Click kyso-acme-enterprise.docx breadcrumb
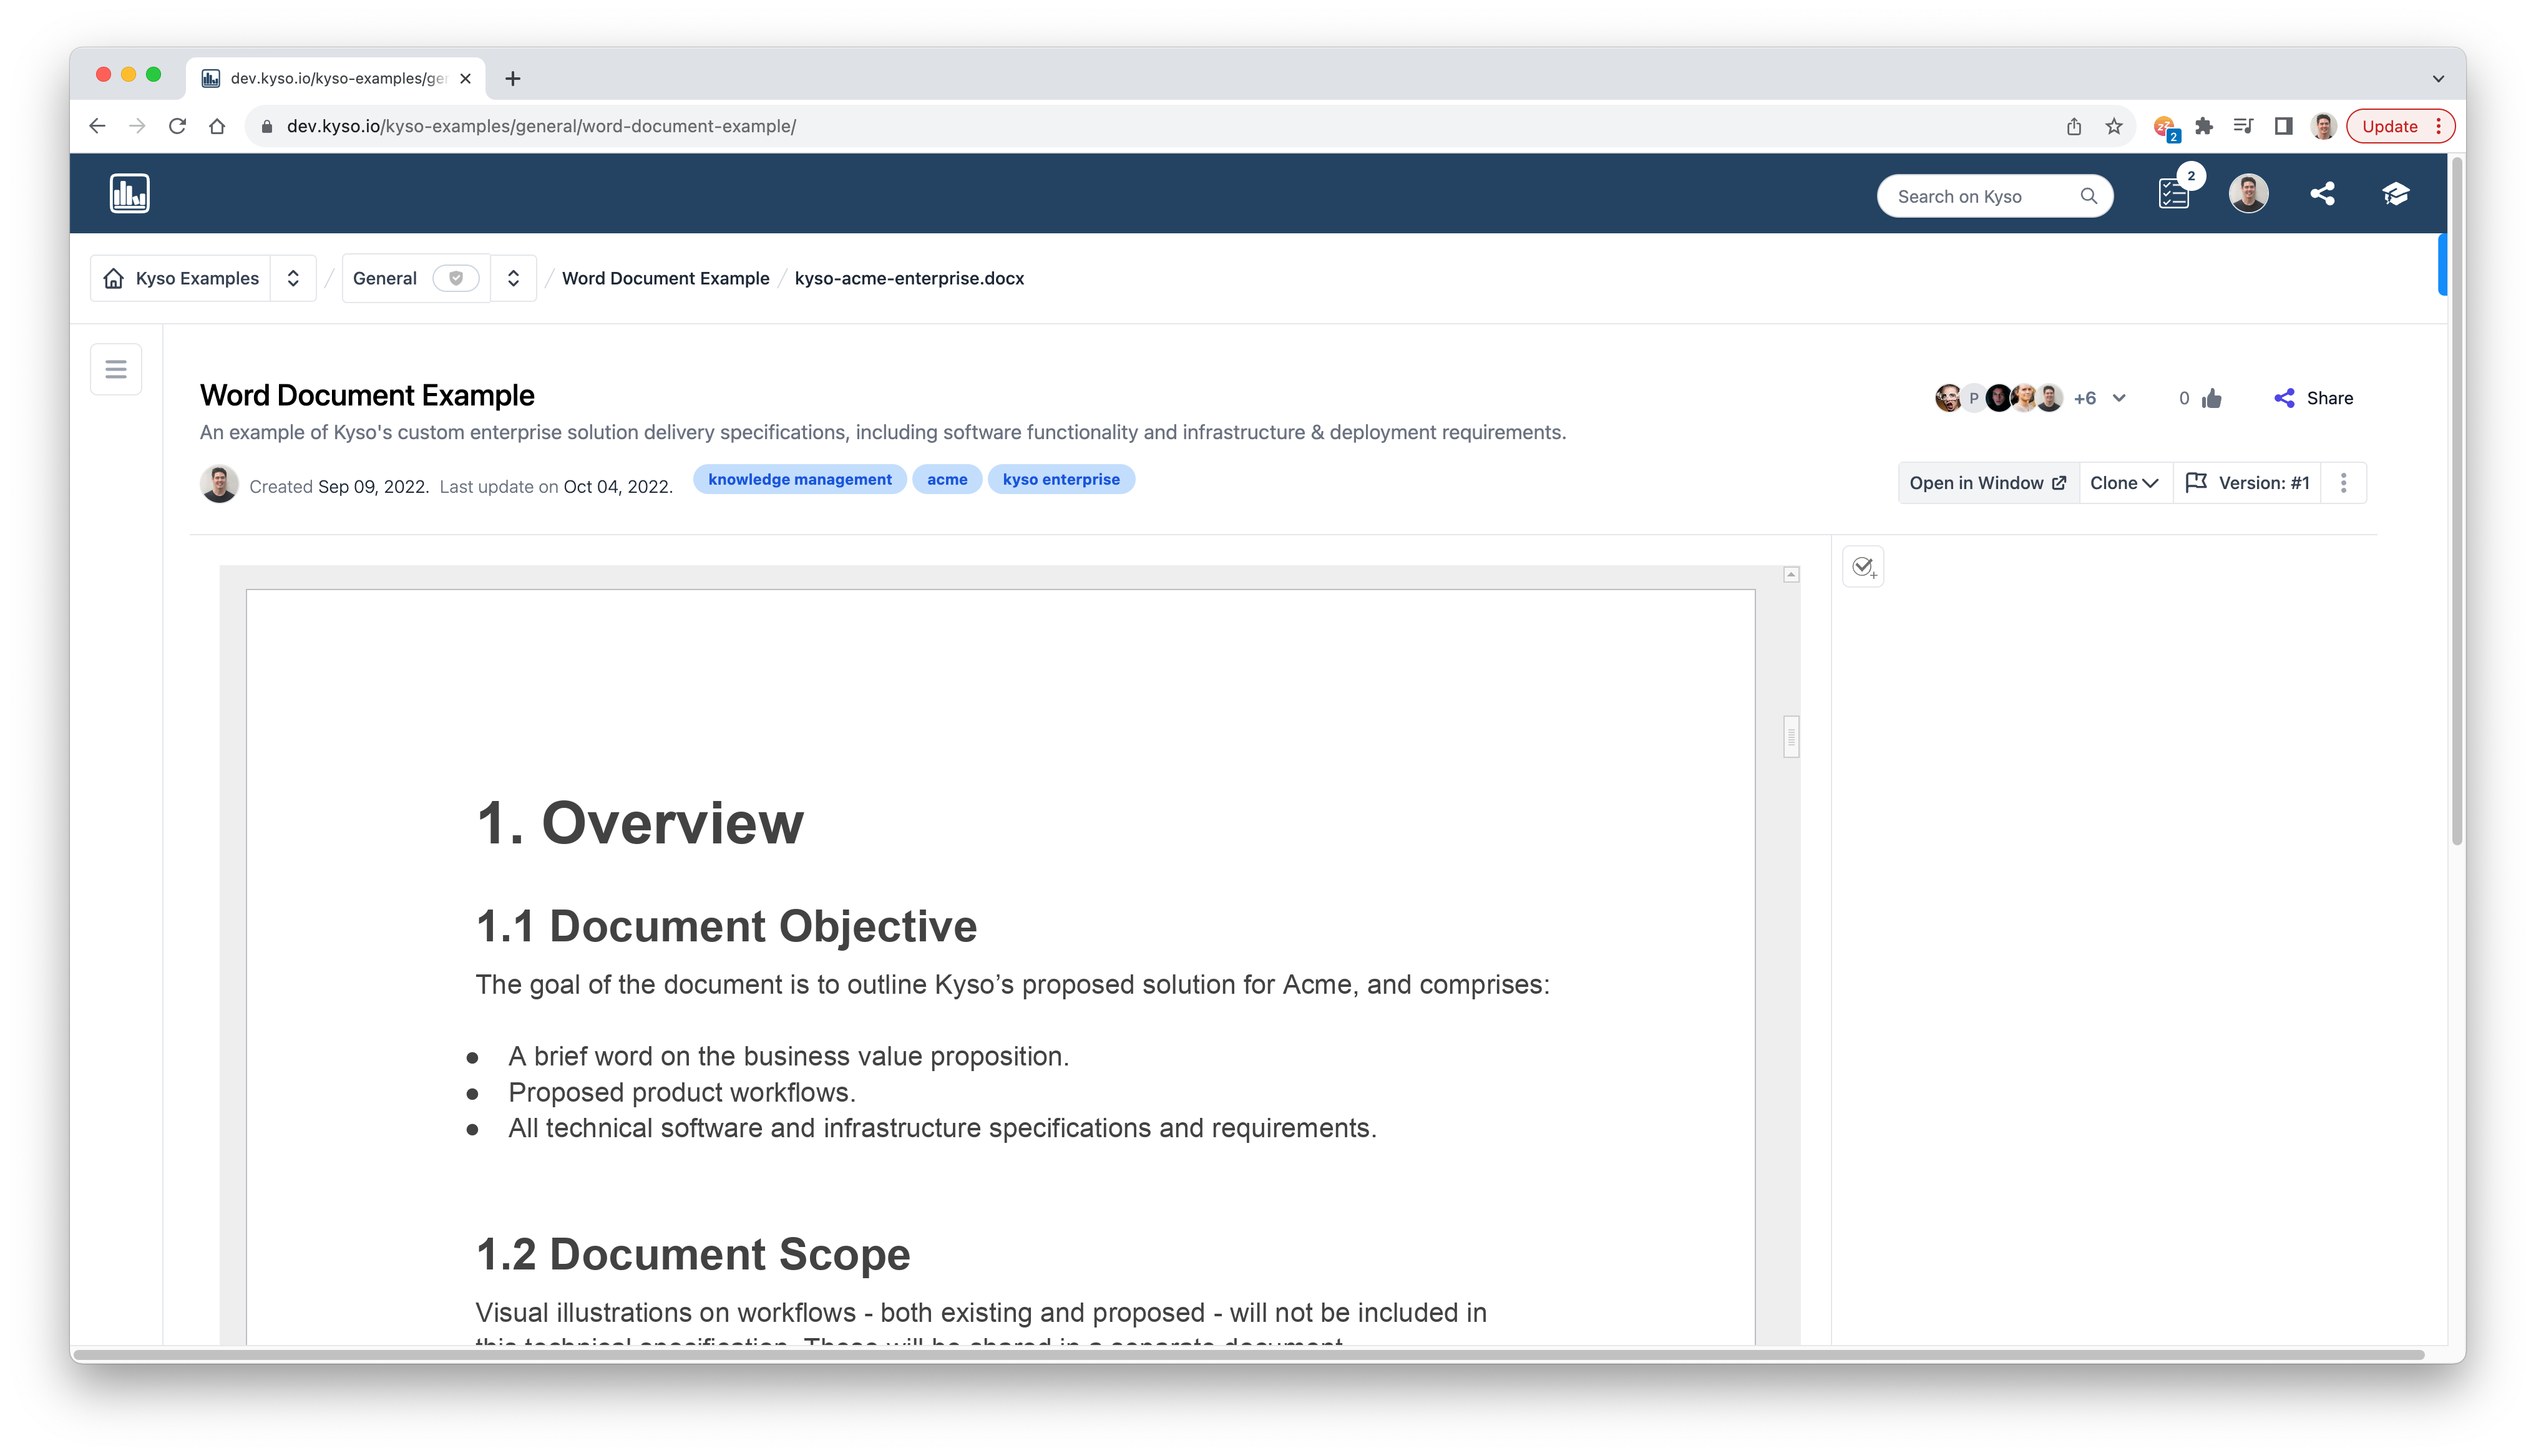 (909, 278)
